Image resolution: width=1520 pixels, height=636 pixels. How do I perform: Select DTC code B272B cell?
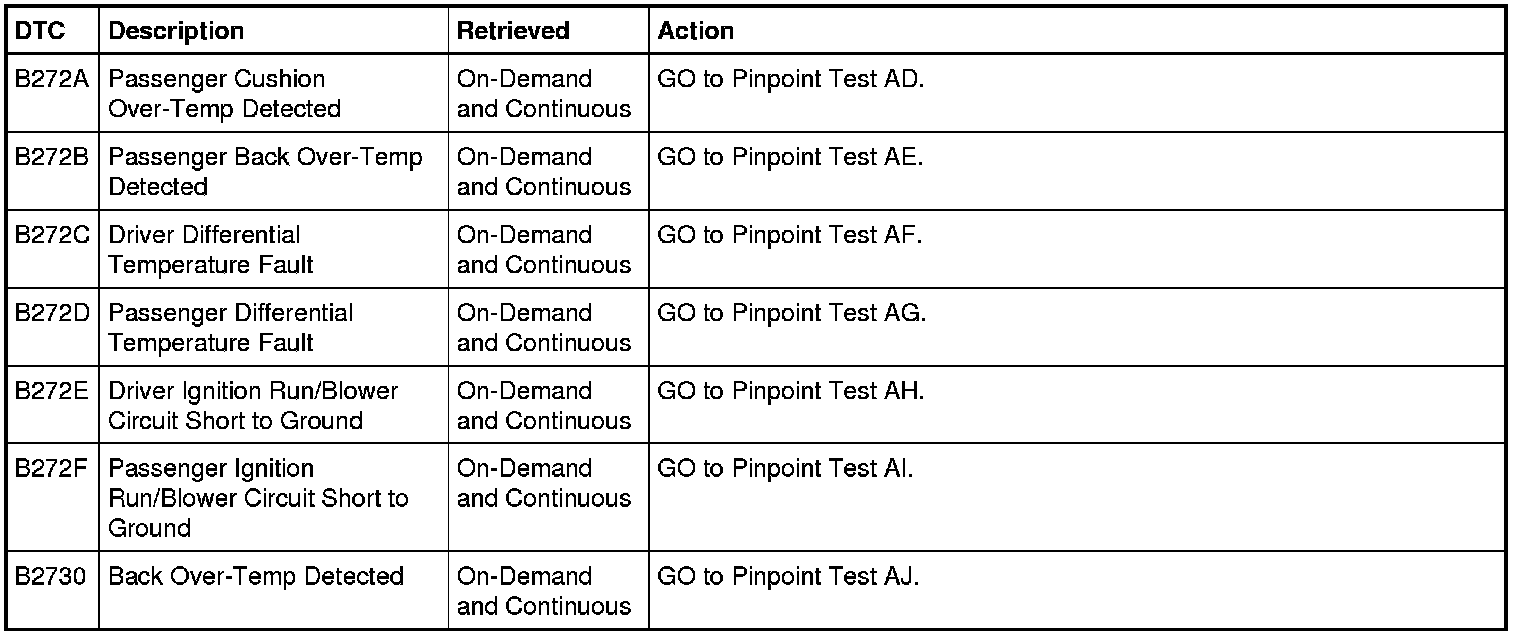tap(52, 157)
